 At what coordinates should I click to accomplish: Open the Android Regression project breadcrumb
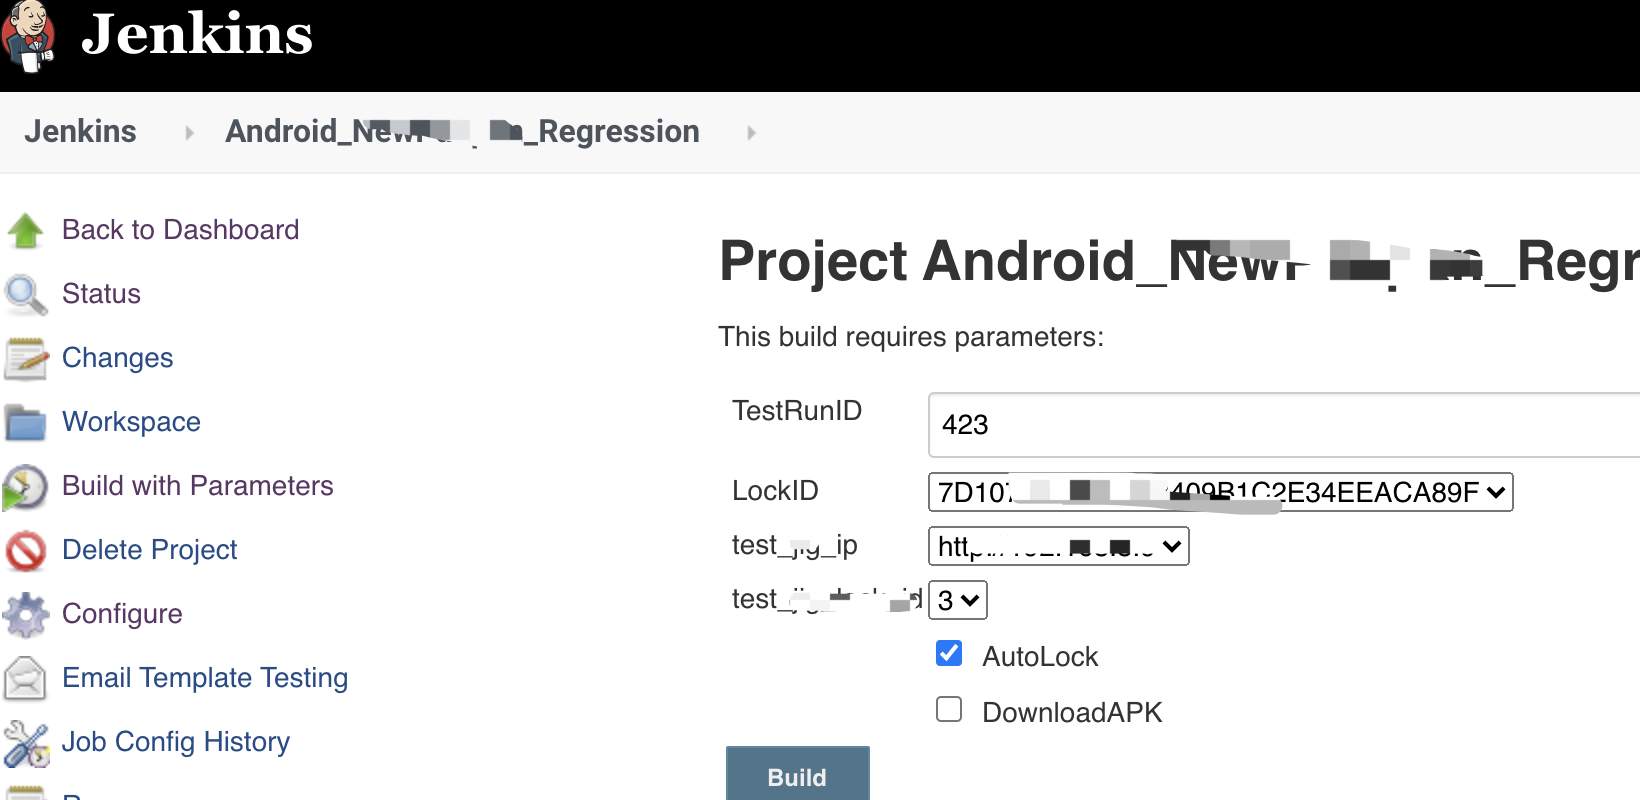[462, 131]
